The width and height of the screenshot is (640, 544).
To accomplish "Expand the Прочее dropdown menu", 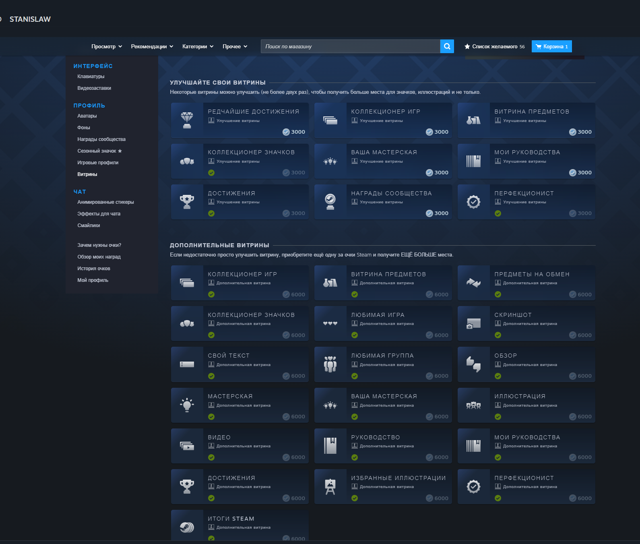I will click(x=235, y=47).
